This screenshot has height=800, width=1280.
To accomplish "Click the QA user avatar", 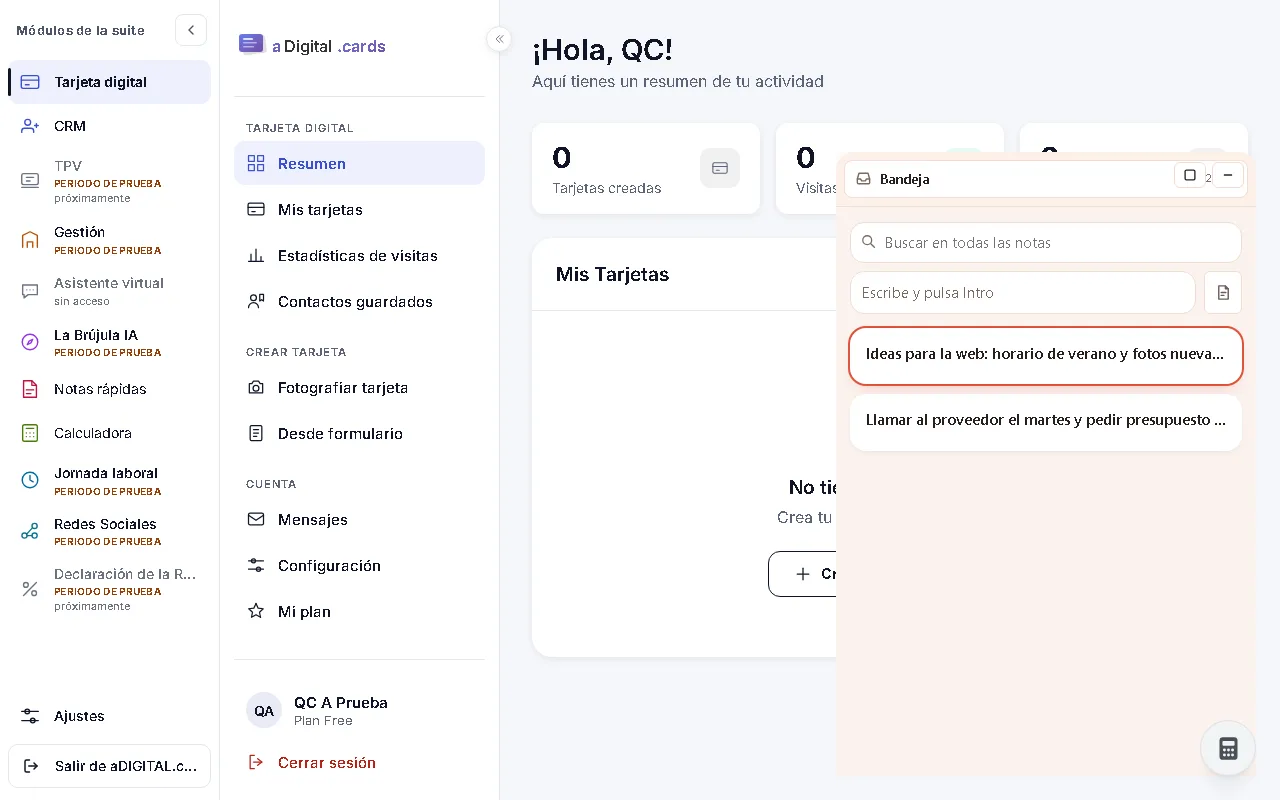I will point(264,711).
